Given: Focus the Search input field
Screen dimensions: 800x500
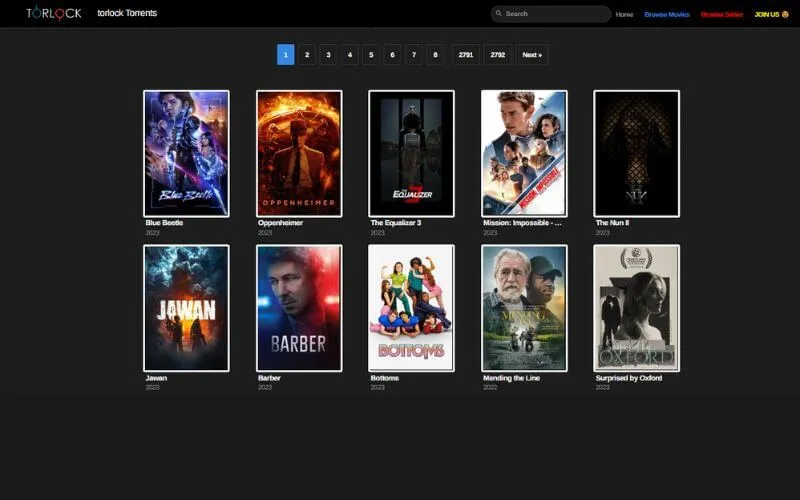Looking at the screenshot, I should tap(555, 14).
